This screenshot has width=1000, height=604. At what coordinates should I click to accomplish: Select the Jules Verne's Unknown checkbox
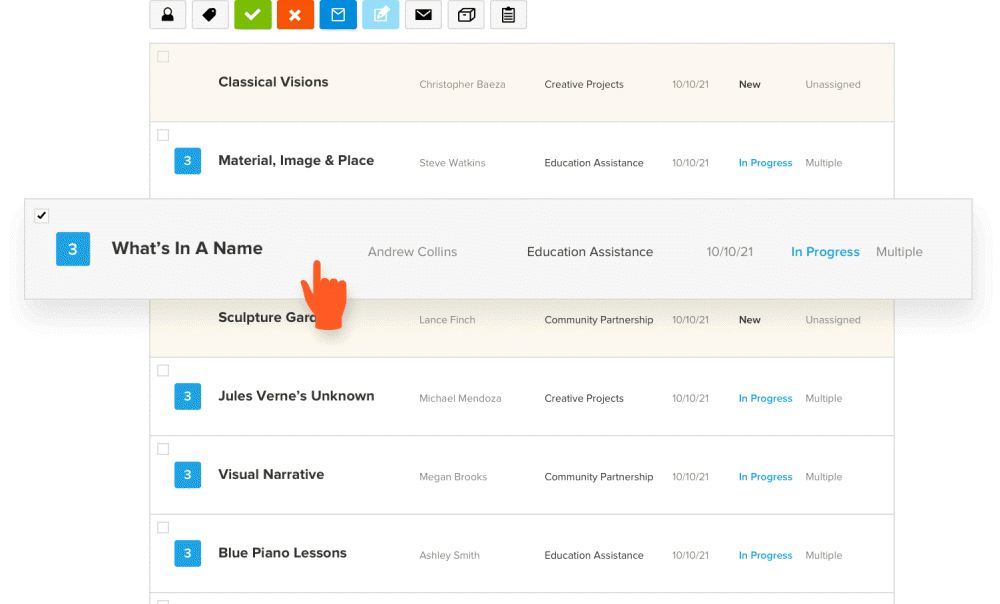163,371
